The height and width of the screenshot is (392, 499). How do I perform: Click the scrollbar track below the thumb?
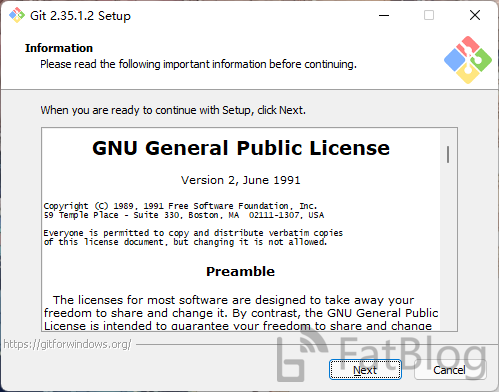(x=448, y=247)
